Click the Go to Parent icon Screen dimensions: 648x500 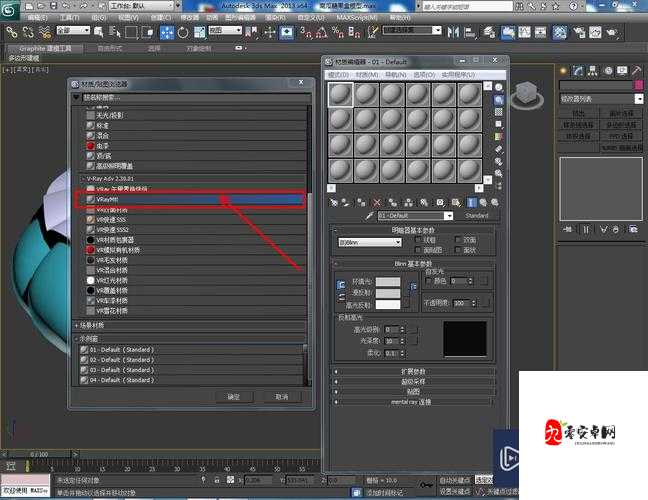483,202
